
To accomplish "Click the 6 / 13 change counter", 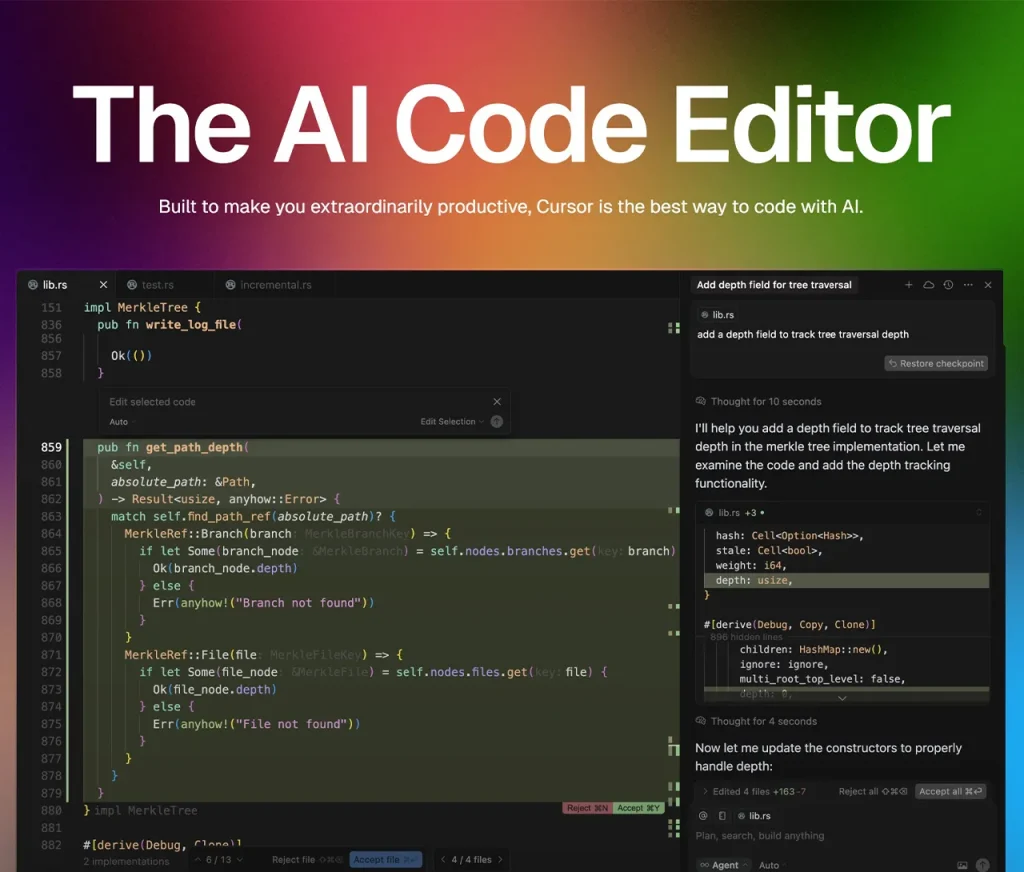I will coord(219,860).
